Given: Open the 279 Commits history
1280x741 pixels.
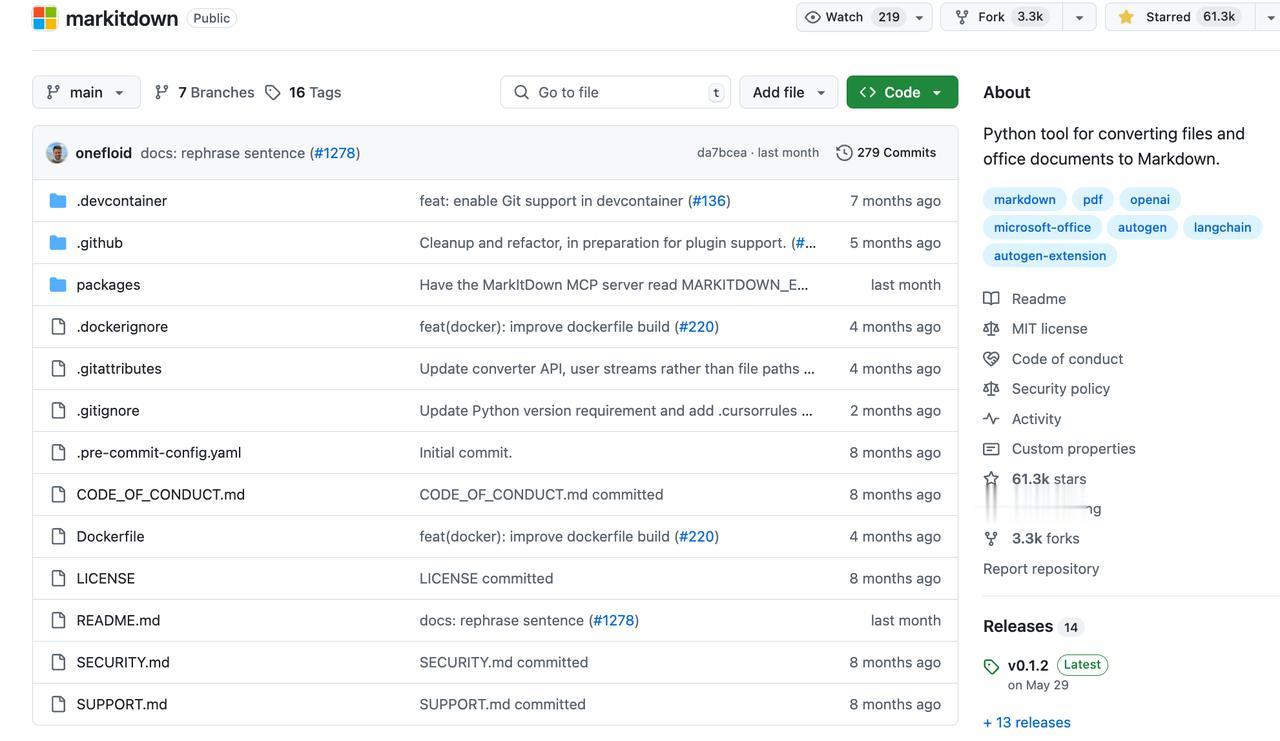Looking at the screenshot, I should [886, 153].
